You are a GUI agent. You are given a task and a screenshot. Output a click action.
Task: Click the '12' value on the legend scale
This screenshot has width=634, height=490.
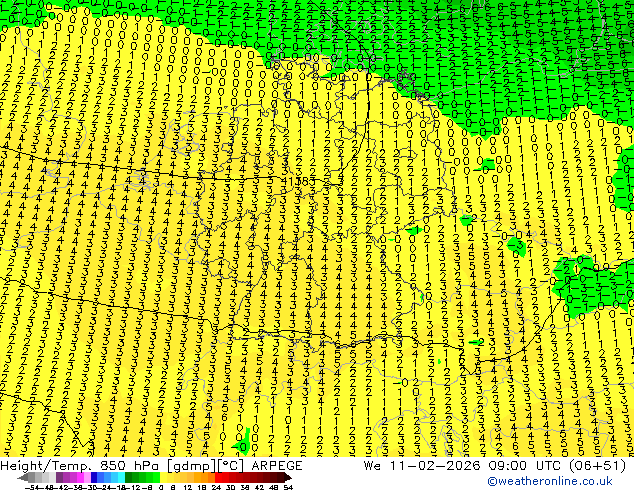coord(187,487)
